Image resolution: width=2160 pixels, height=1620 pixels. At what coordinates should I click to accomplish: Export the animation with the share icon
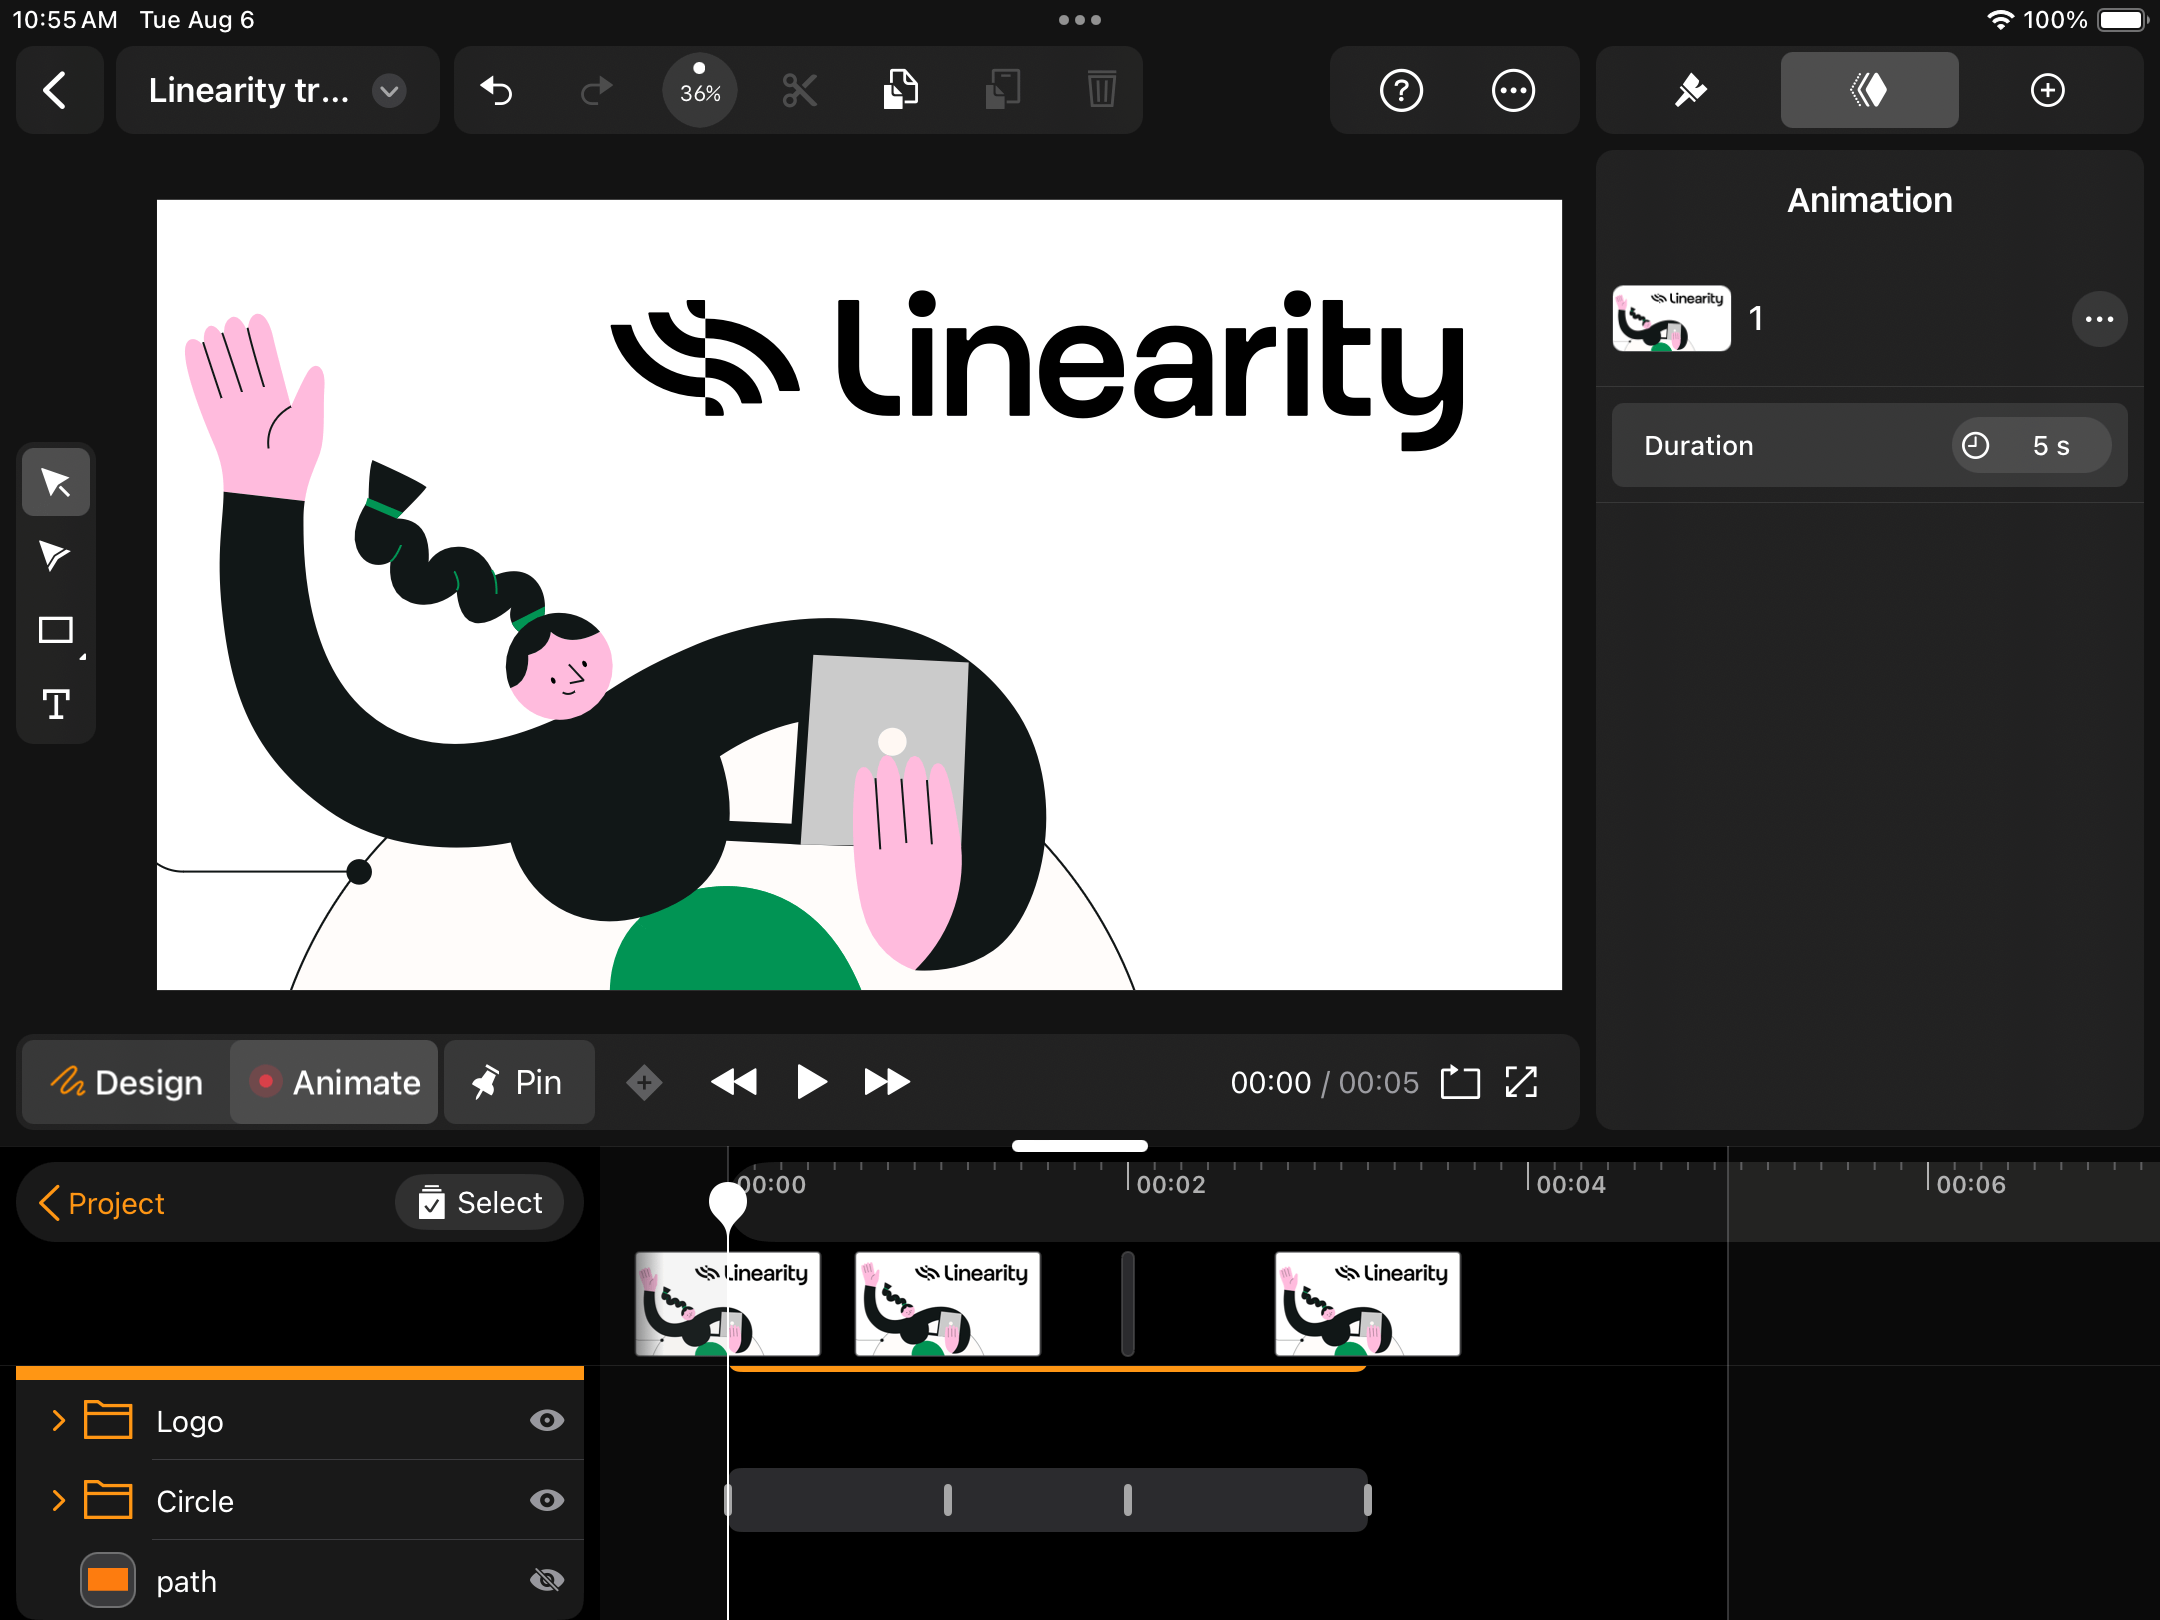[x=1460, y=1082]
